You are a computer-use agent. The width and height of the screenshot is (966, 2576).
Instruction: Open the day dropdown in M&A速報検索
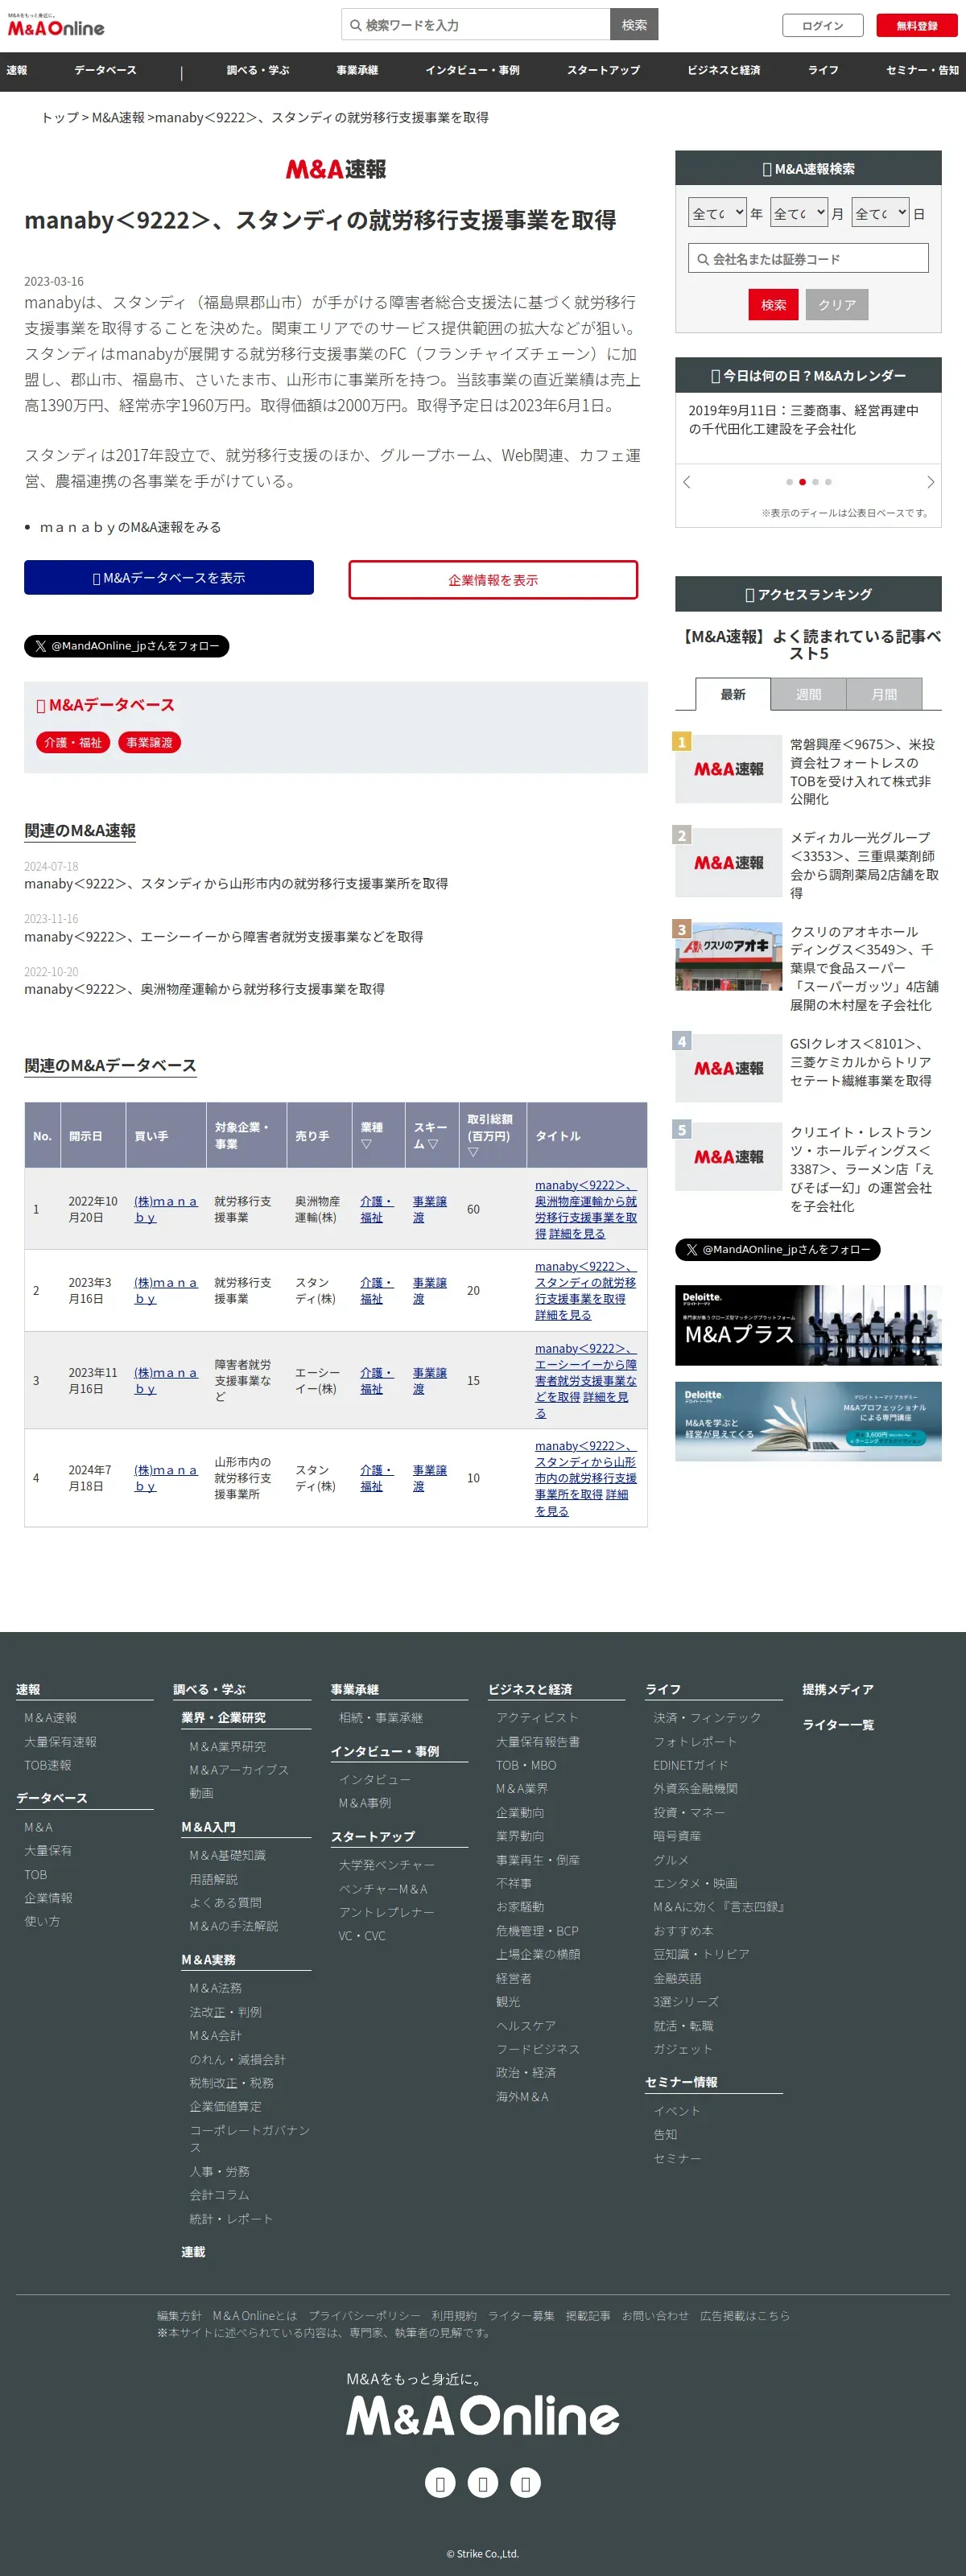coord(880,213)
